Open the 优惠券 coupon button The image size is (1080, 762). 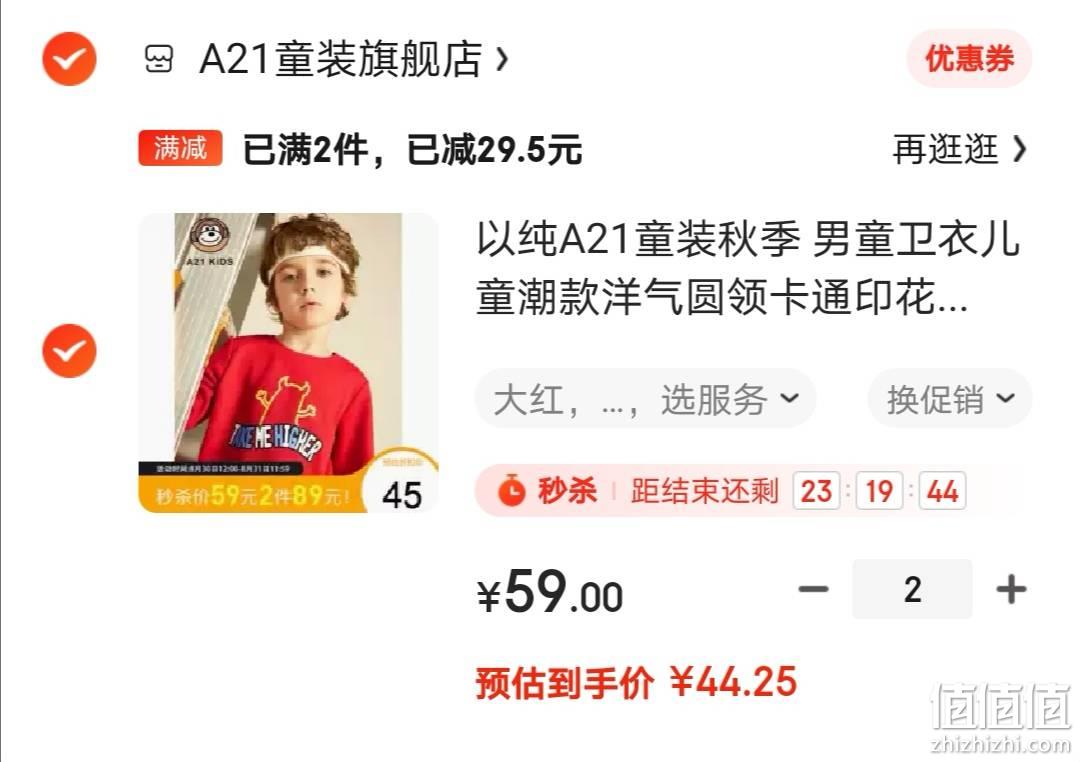(969, 59)
